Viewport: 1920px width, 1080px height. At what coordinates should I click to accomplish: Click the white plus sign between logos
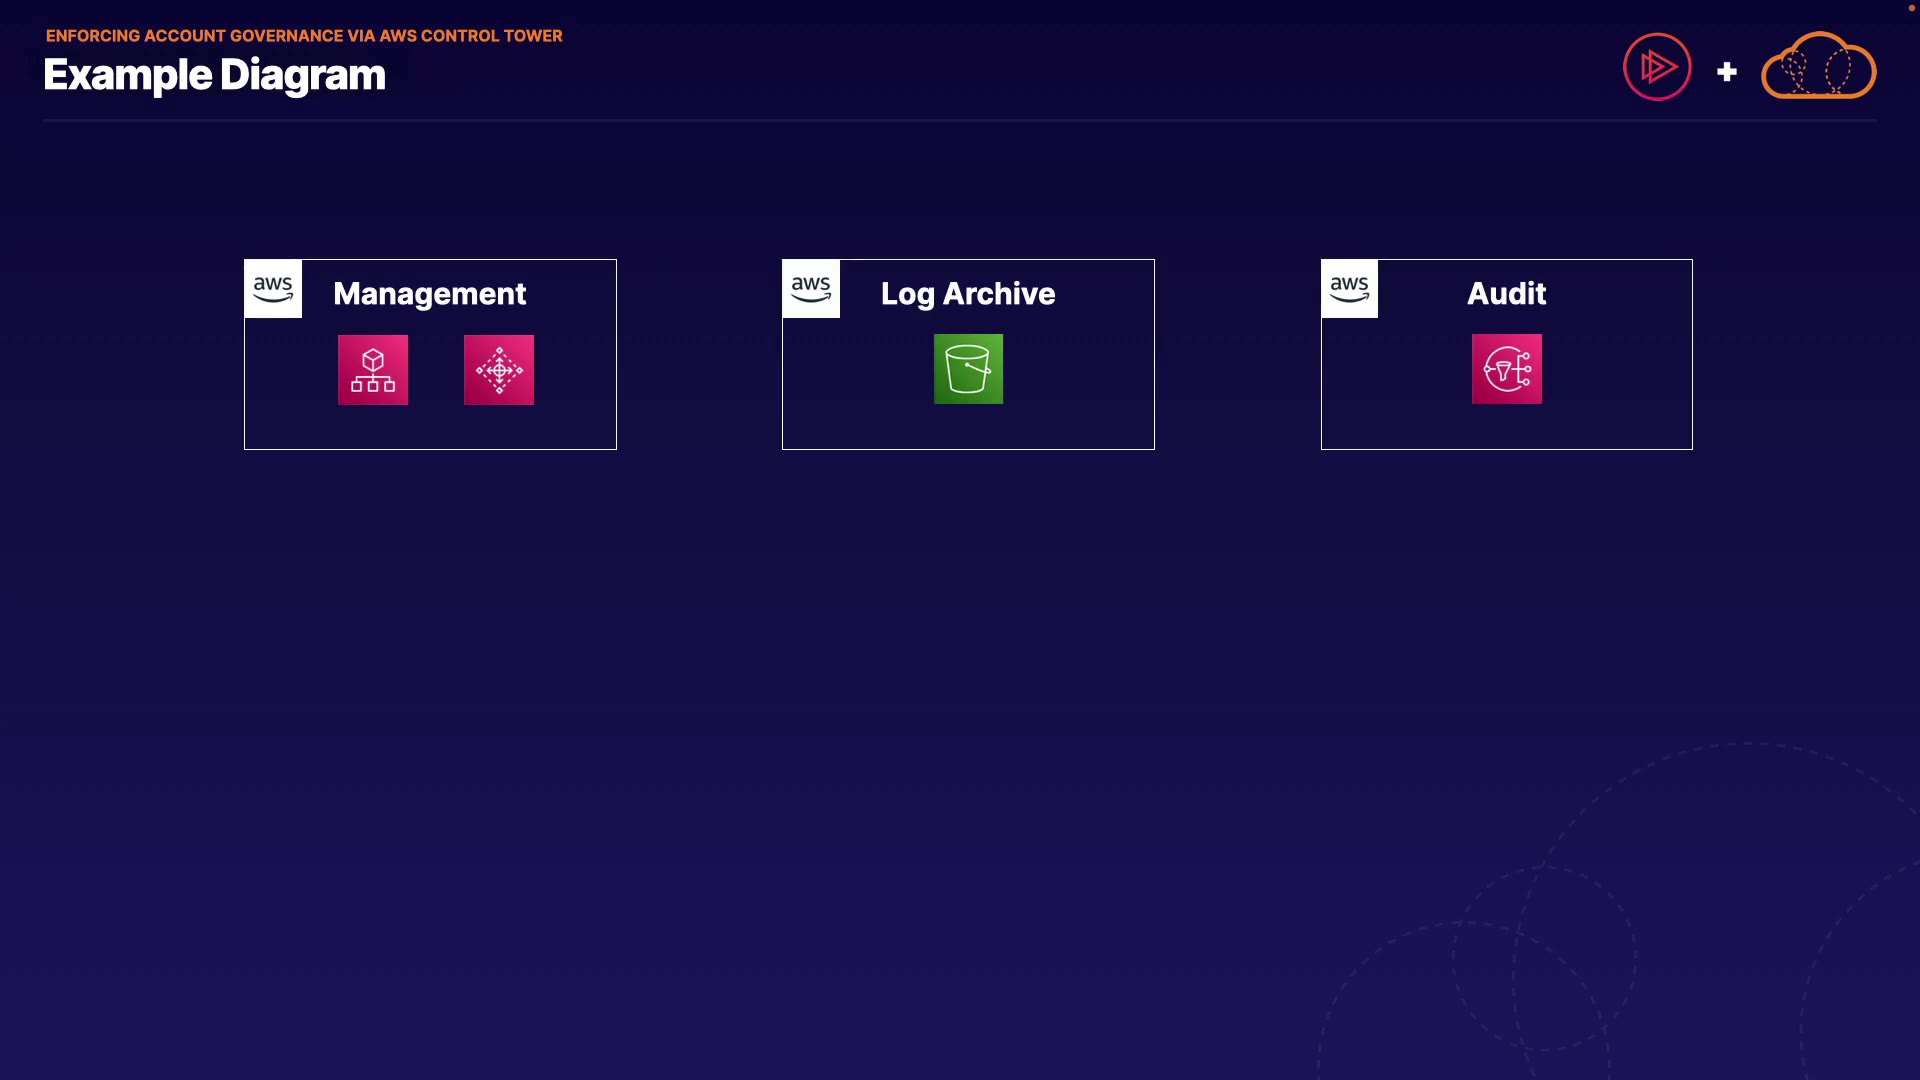(x=1726, y=72)
